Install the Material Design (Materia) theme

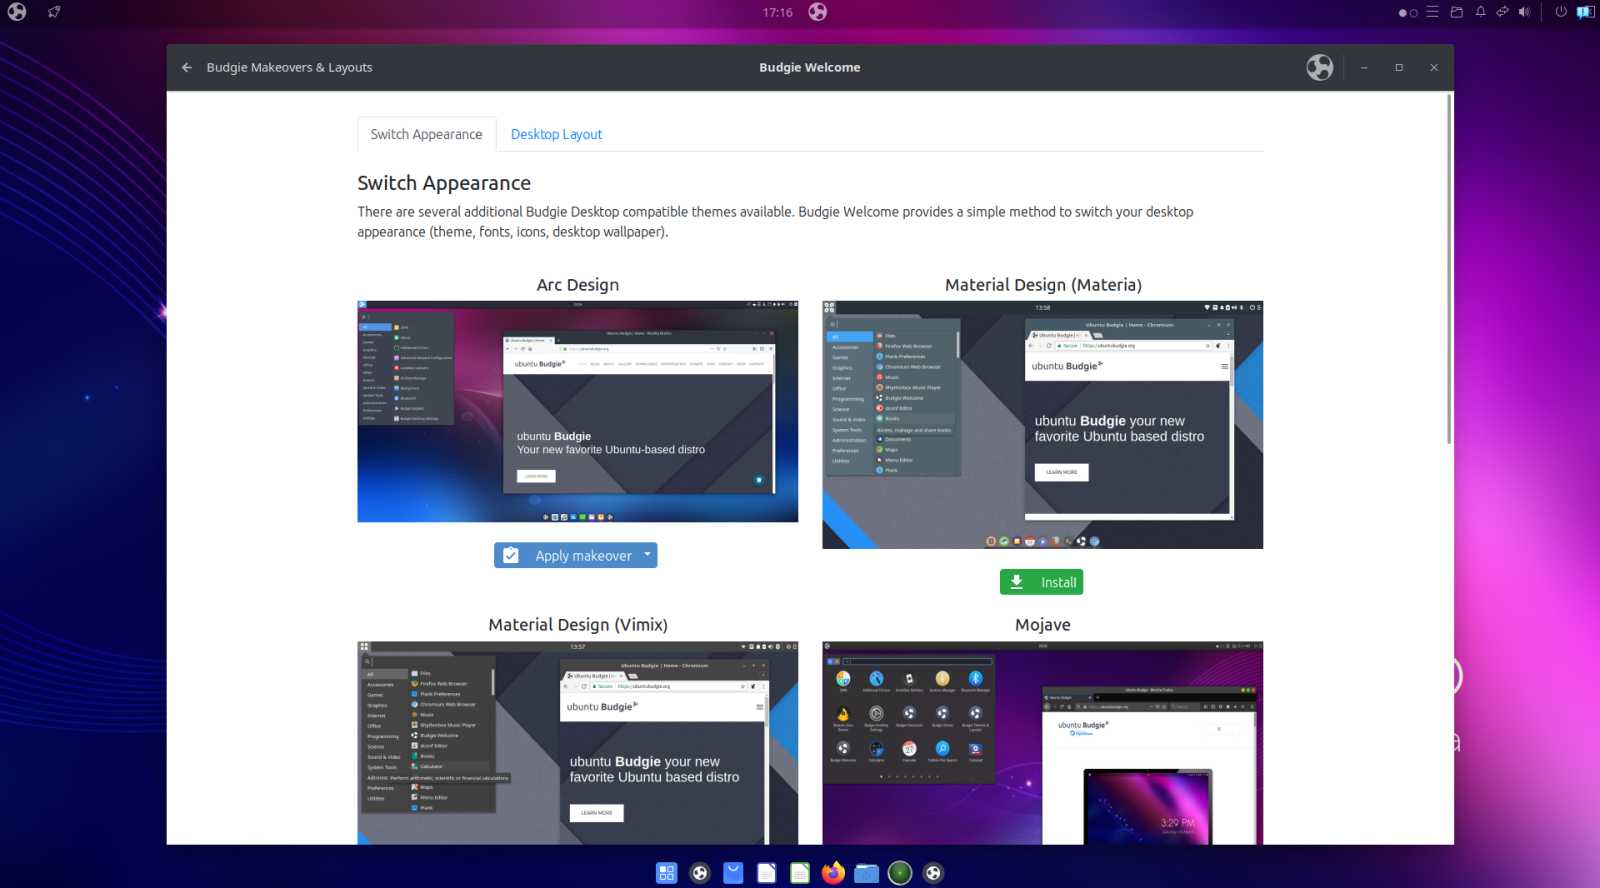point(1041,582)
